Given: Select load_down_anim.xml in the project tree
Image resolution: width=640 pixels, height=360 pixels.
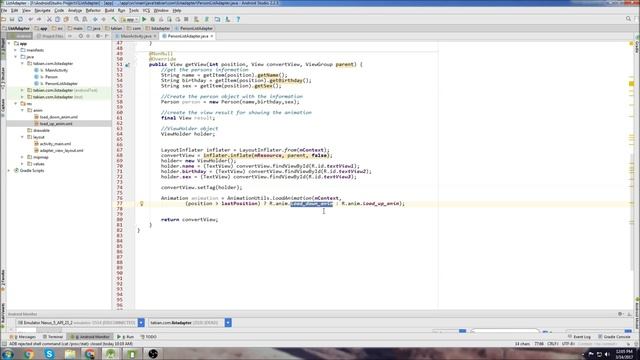Looking at the screenshot, I should [x=58, y=117].
